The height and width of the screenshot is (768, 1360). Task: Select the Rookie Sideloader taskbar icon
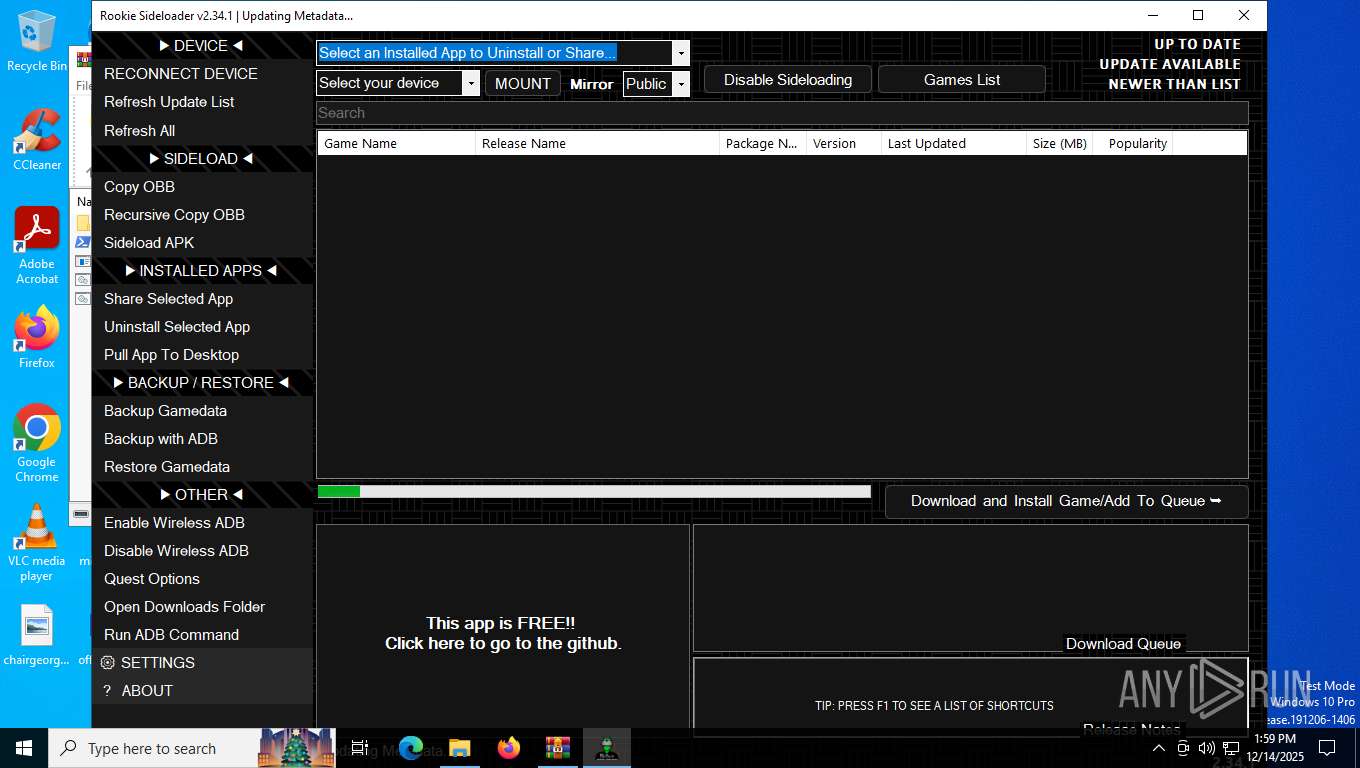[x=607, y=748]
